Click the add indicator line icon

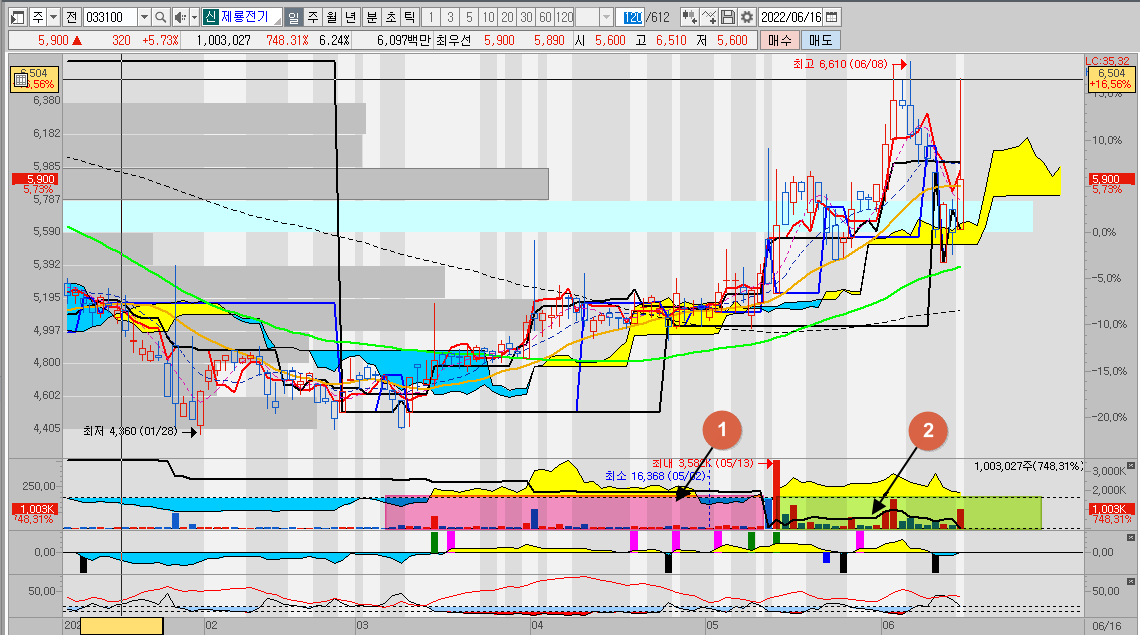(709, 17)
